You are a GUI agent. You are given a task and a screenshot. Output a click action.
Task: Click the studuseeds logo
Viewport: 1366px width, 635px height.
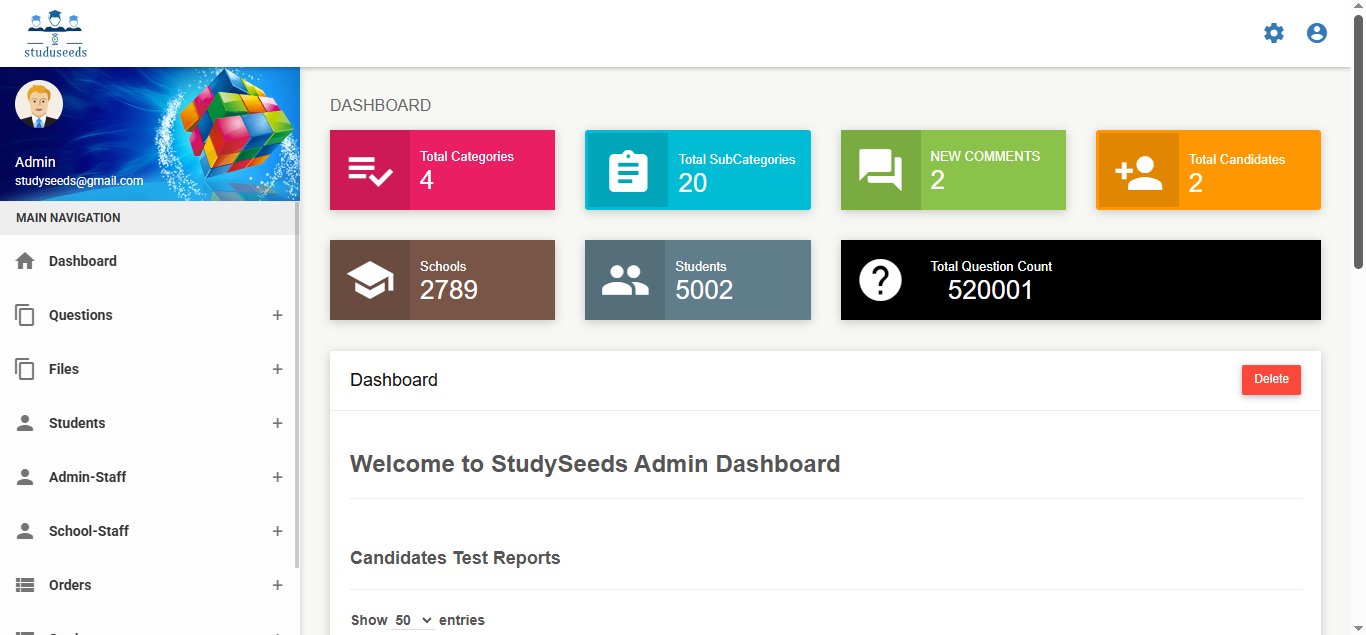56,34
